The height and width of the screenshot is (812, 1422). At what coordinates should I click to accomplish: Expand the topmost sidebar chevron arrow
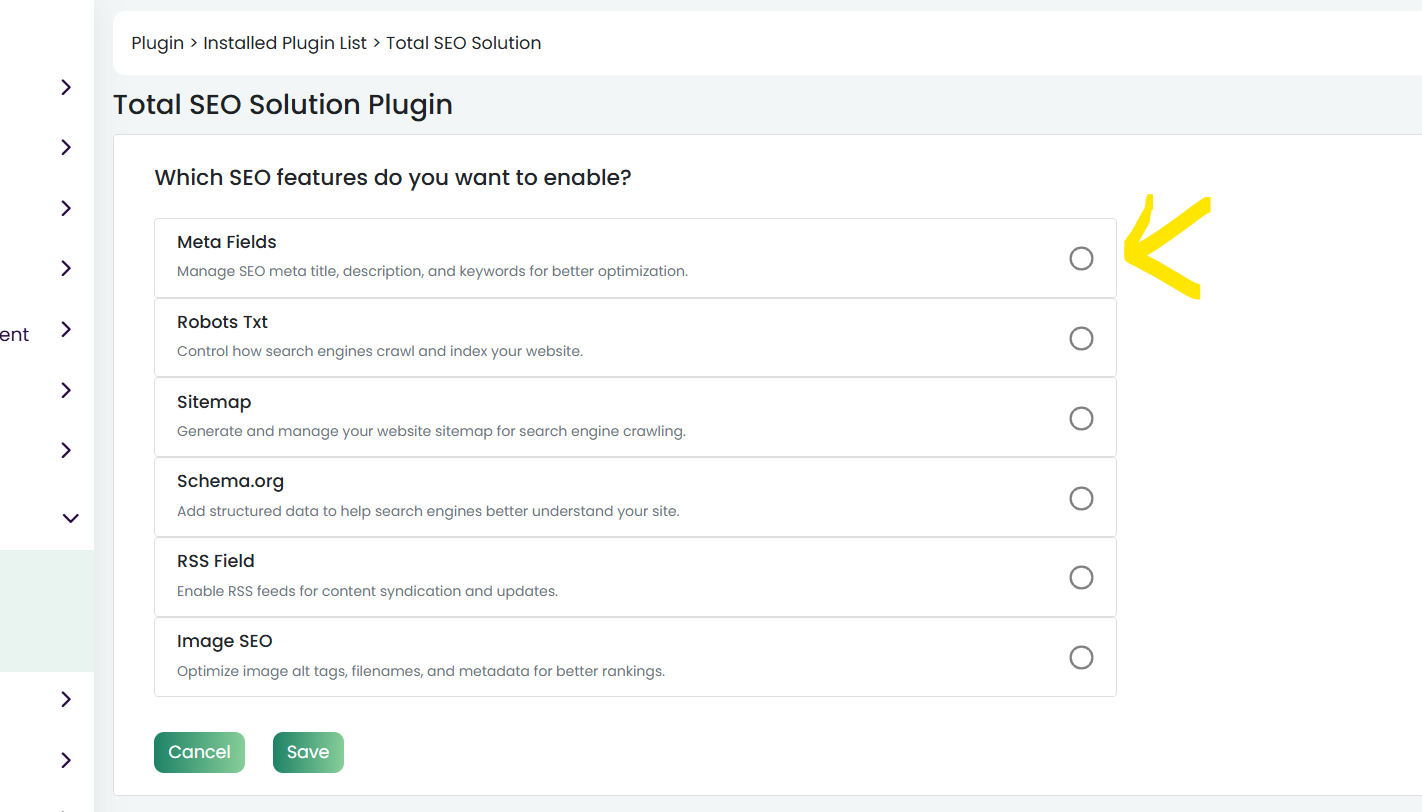pos(66,87)
